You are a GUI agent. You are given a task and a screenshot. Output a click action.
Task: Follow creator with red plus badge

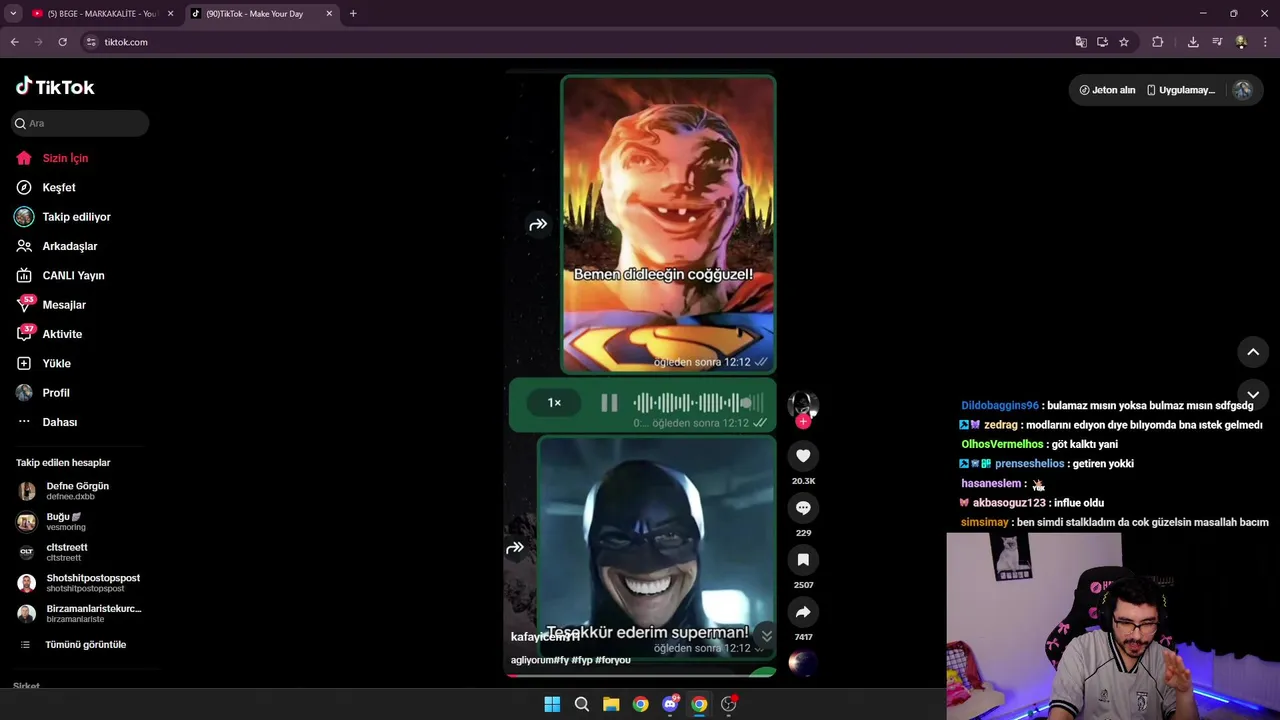tap(803, 422)
